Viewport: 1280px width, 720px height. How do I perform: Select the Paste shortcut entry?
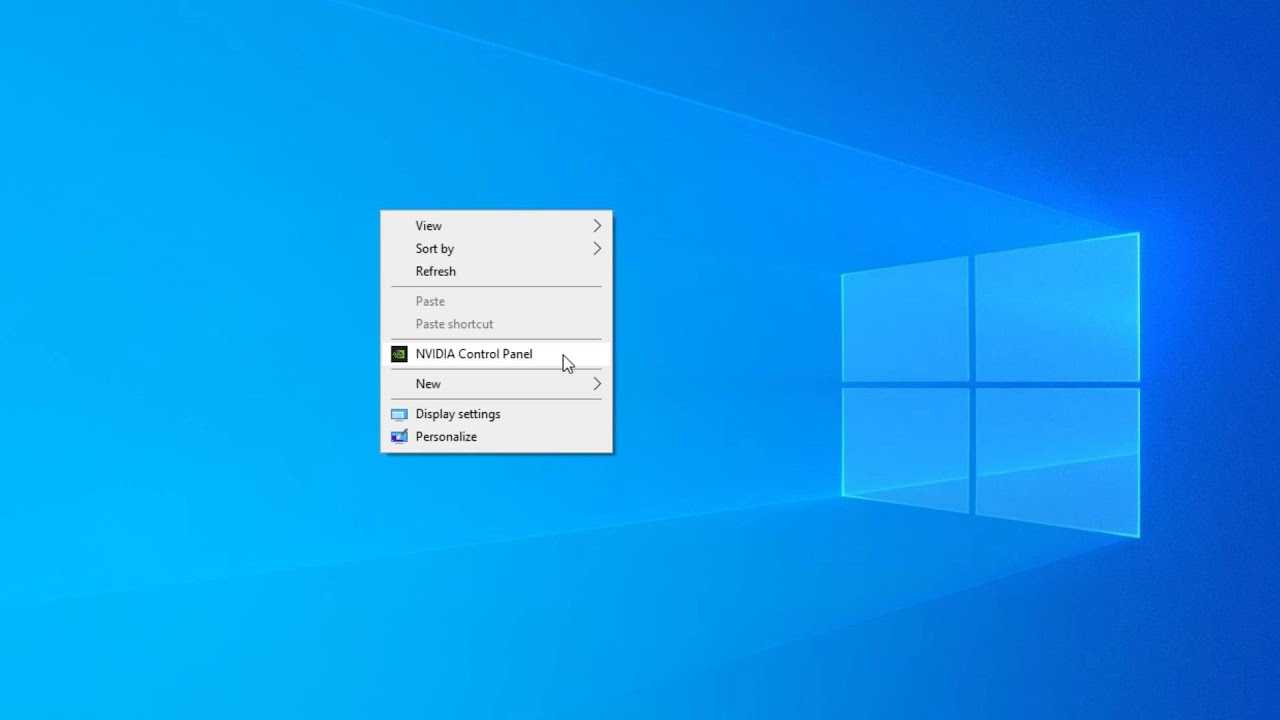coord(496,324)
